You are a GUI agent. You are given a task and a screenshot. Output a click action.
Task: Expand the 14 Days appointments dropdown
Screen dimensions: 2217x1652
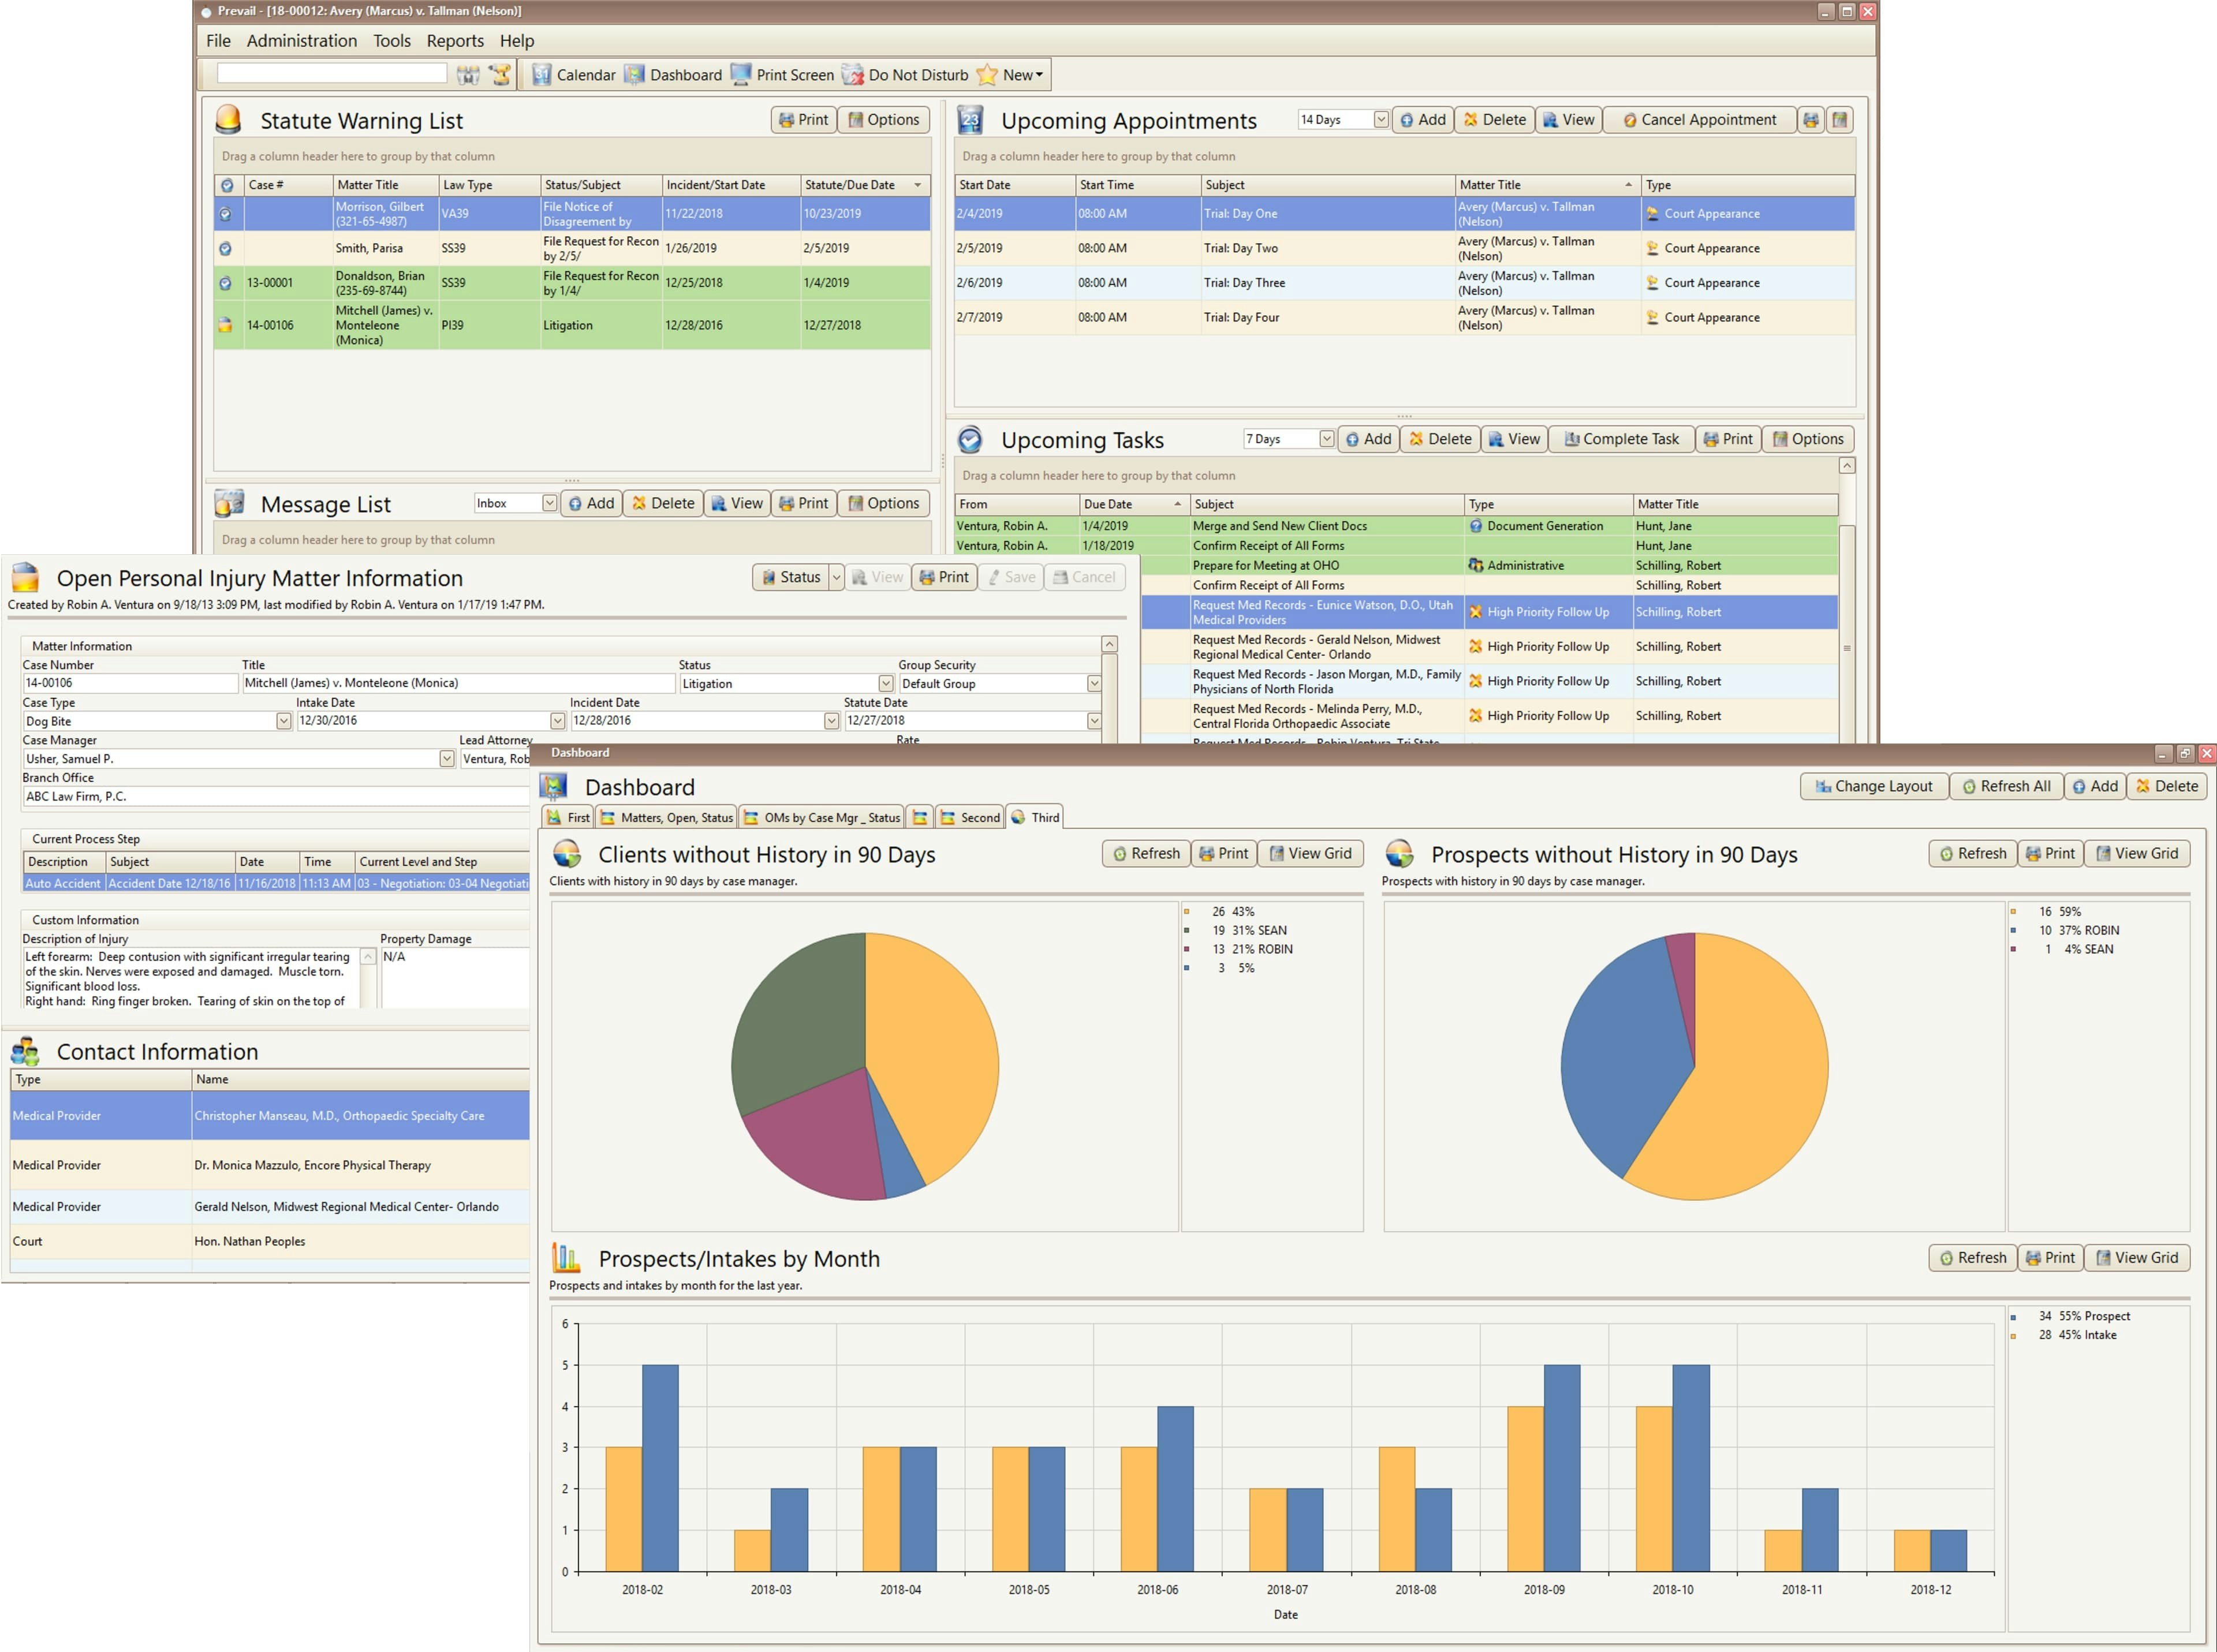[x=1380, y=120]
